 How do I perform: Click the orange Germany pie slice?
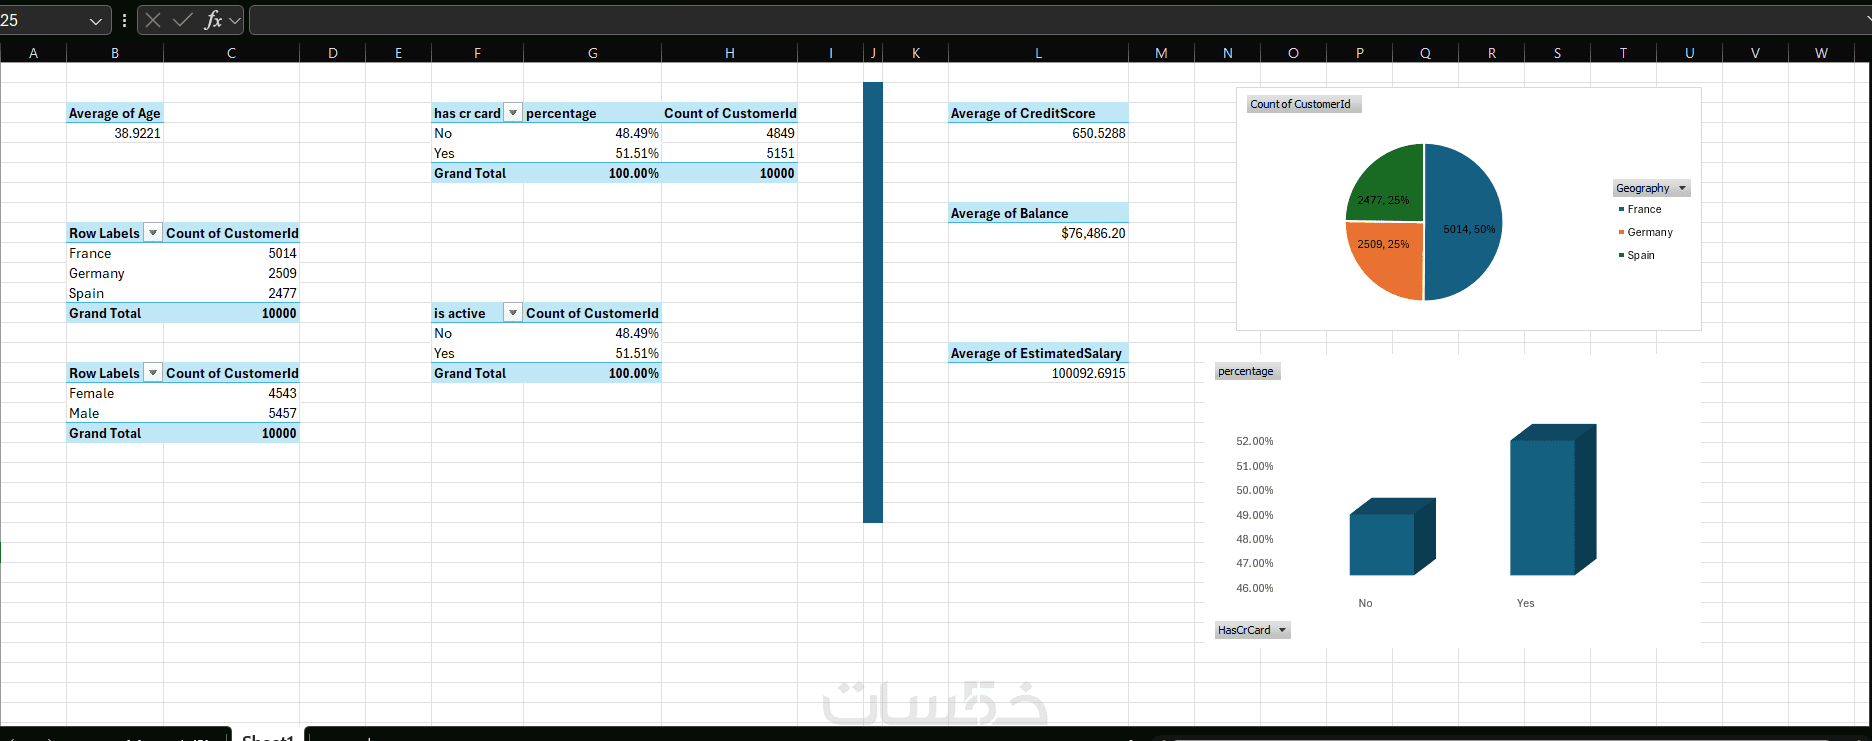click(1387, 258)
